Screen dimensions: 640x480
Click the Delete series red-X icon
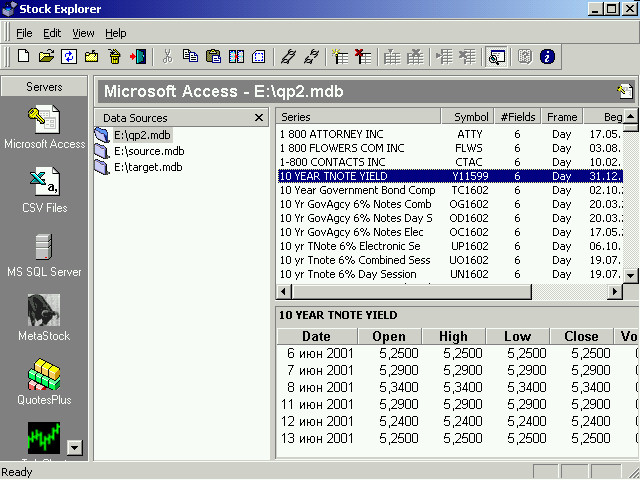pyautogui.click(x=363, y=56)
